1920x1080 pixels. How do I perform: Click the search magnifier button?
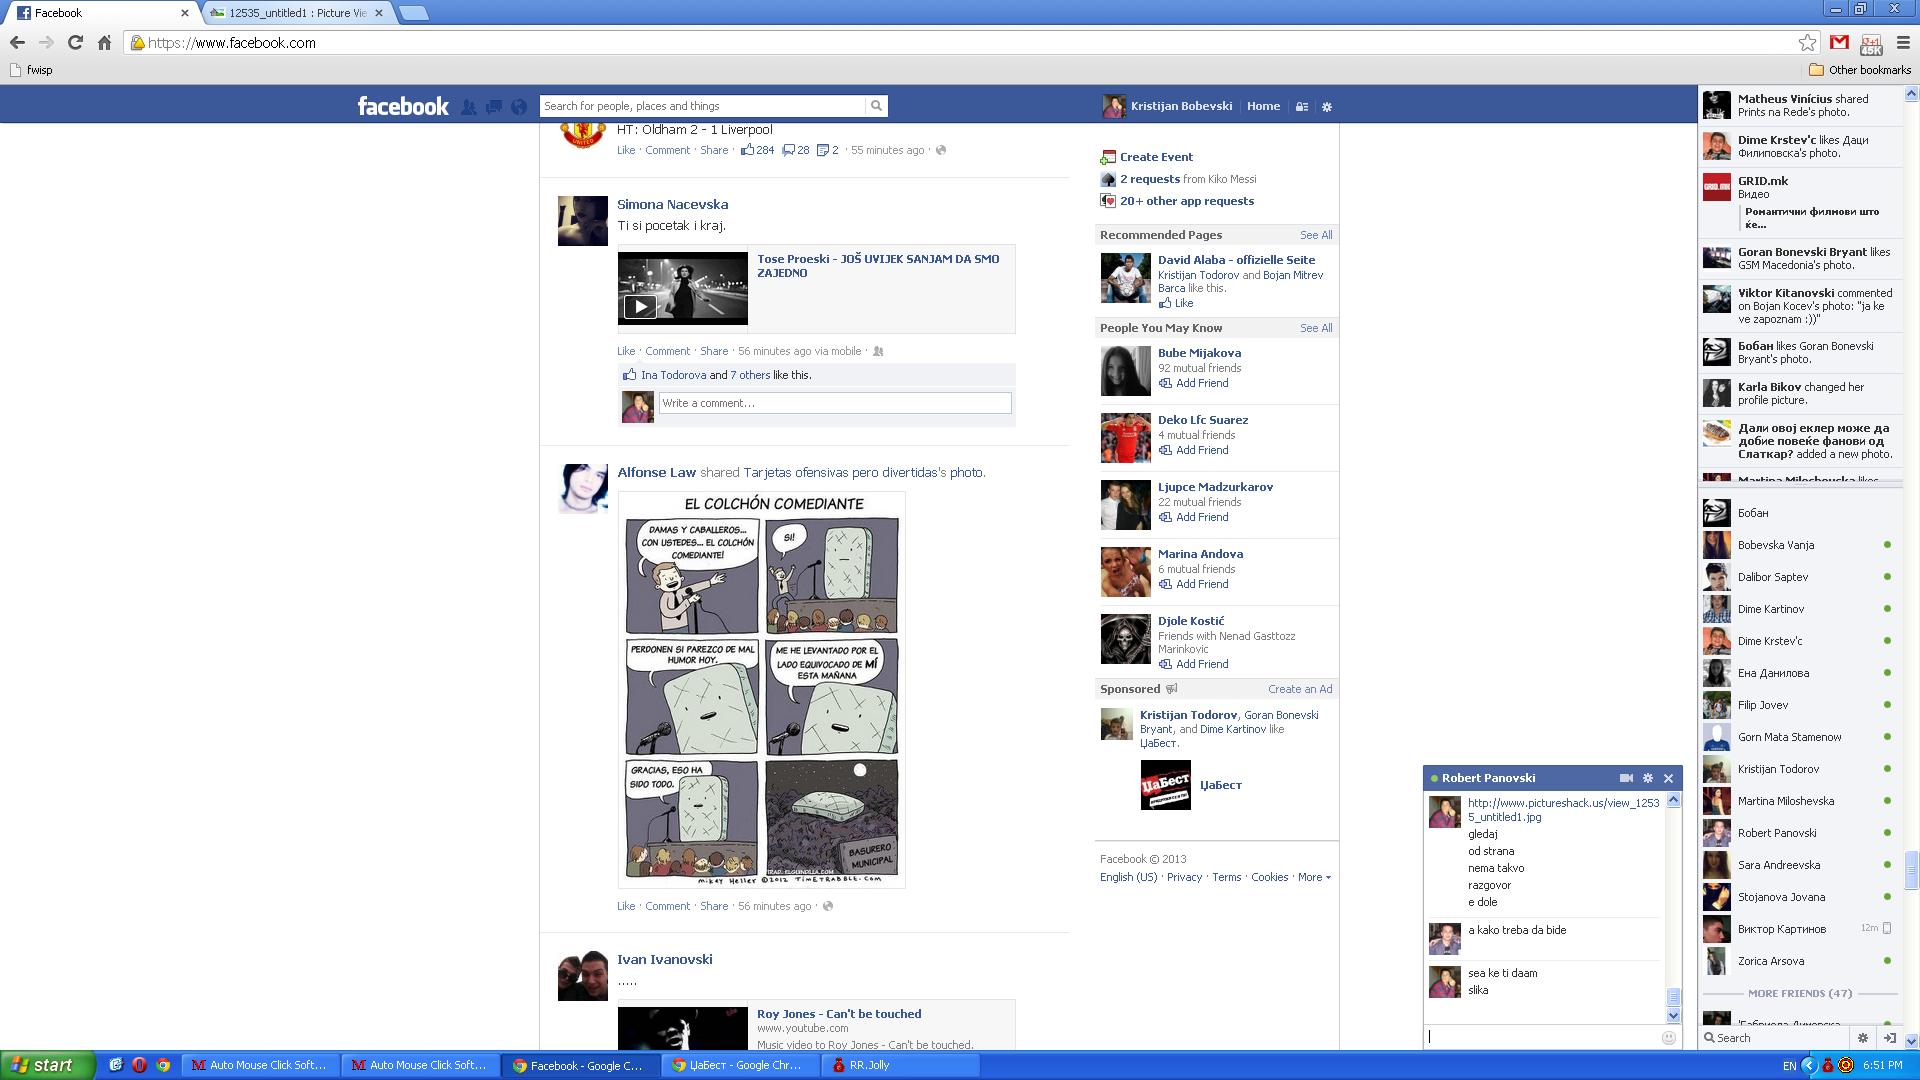[876, 106]
